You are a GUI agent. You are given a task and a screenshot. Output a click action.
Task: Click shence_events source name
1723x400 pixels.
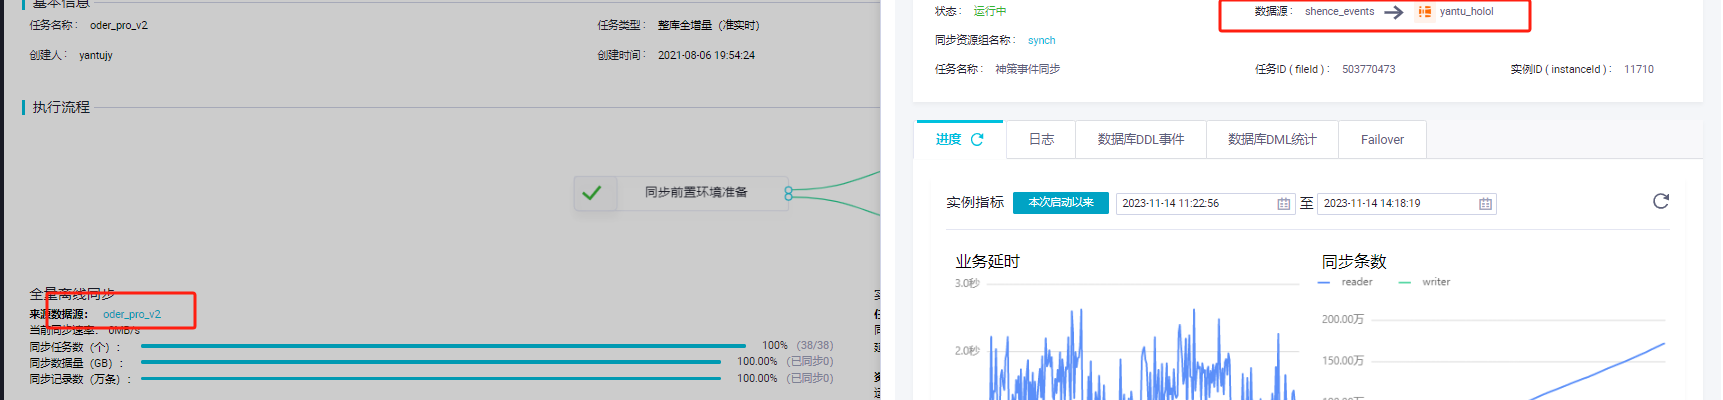(1339, 12)
